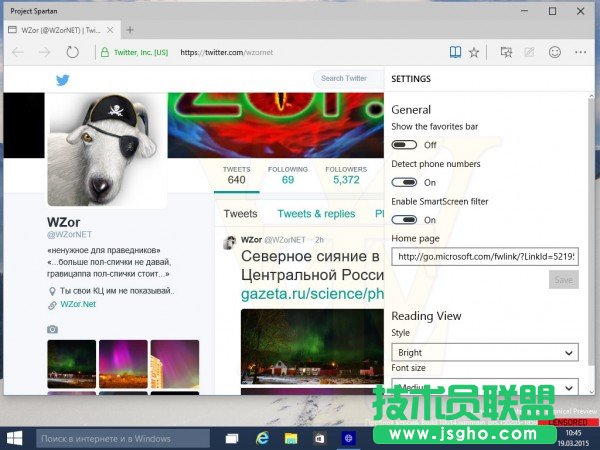Select the WZor Twitter browser tab
Screen dimensions: 600x450
[61, 30]
